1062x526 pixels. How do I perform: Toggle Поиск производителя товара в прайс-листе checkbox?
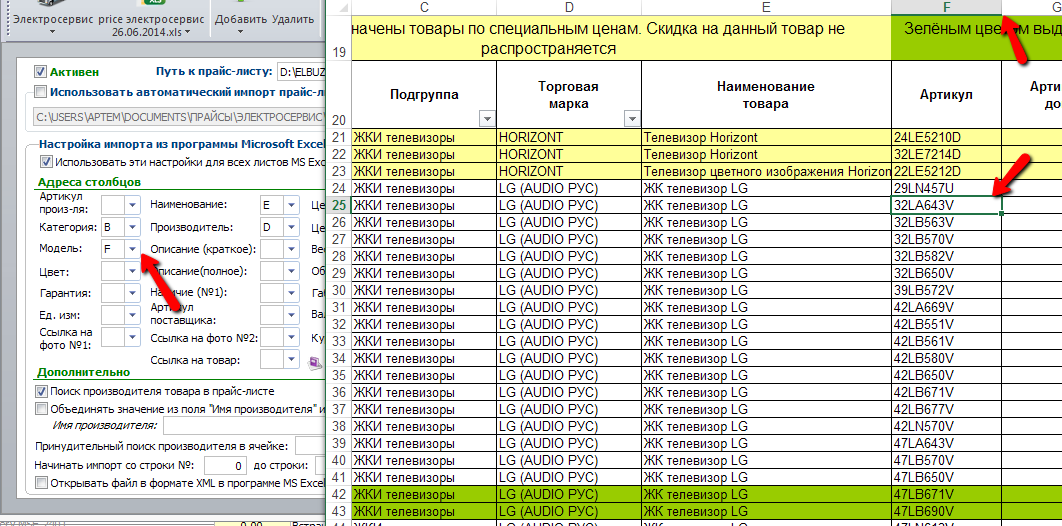point(41,391)
